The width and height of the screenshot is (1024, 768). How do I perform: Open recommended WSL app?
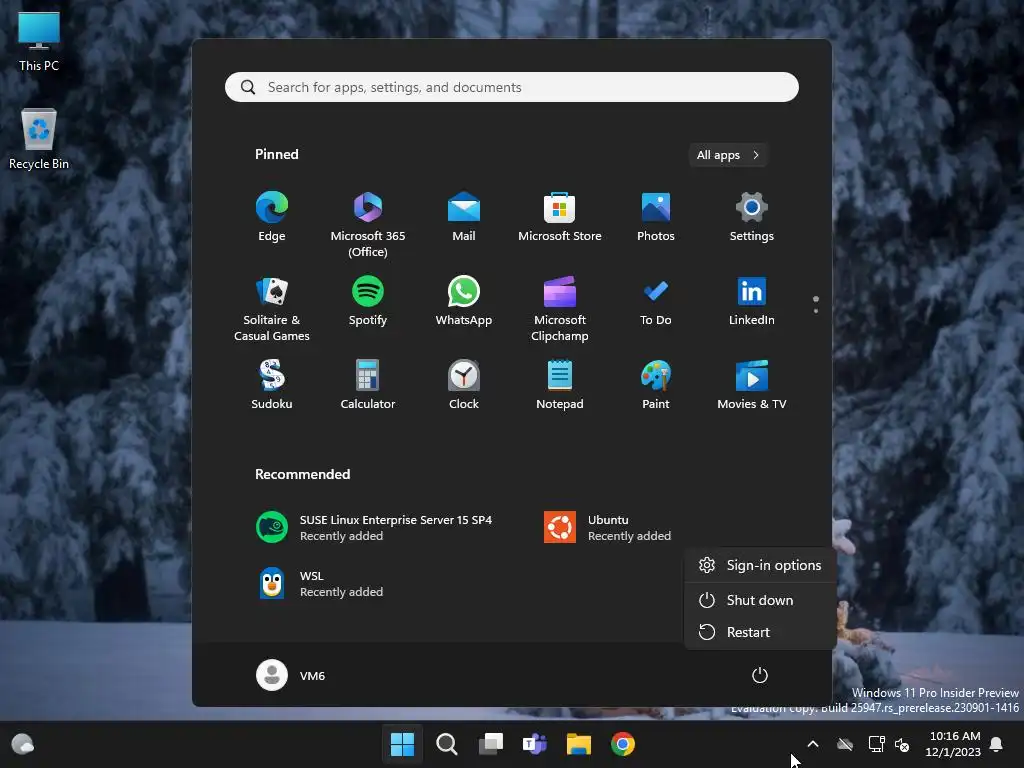(x=321, y=584)
